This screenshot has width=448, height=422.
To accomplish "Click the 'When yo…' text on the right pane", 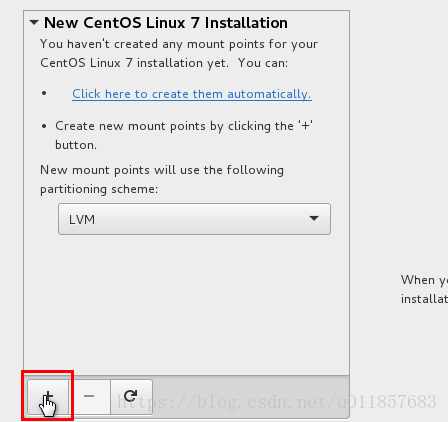I will pyautogui.click(x=424, y=280).
